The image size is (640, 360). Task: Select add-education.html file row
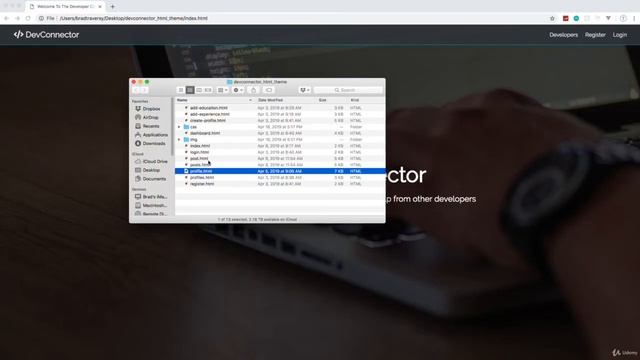tap(280, 108)
